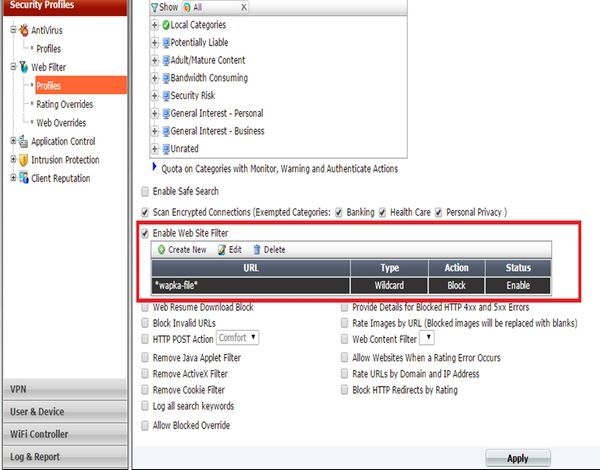The image size is (600, 470).
Task: Expand the Adult/Mature Content node
Action: coord(155,60)
